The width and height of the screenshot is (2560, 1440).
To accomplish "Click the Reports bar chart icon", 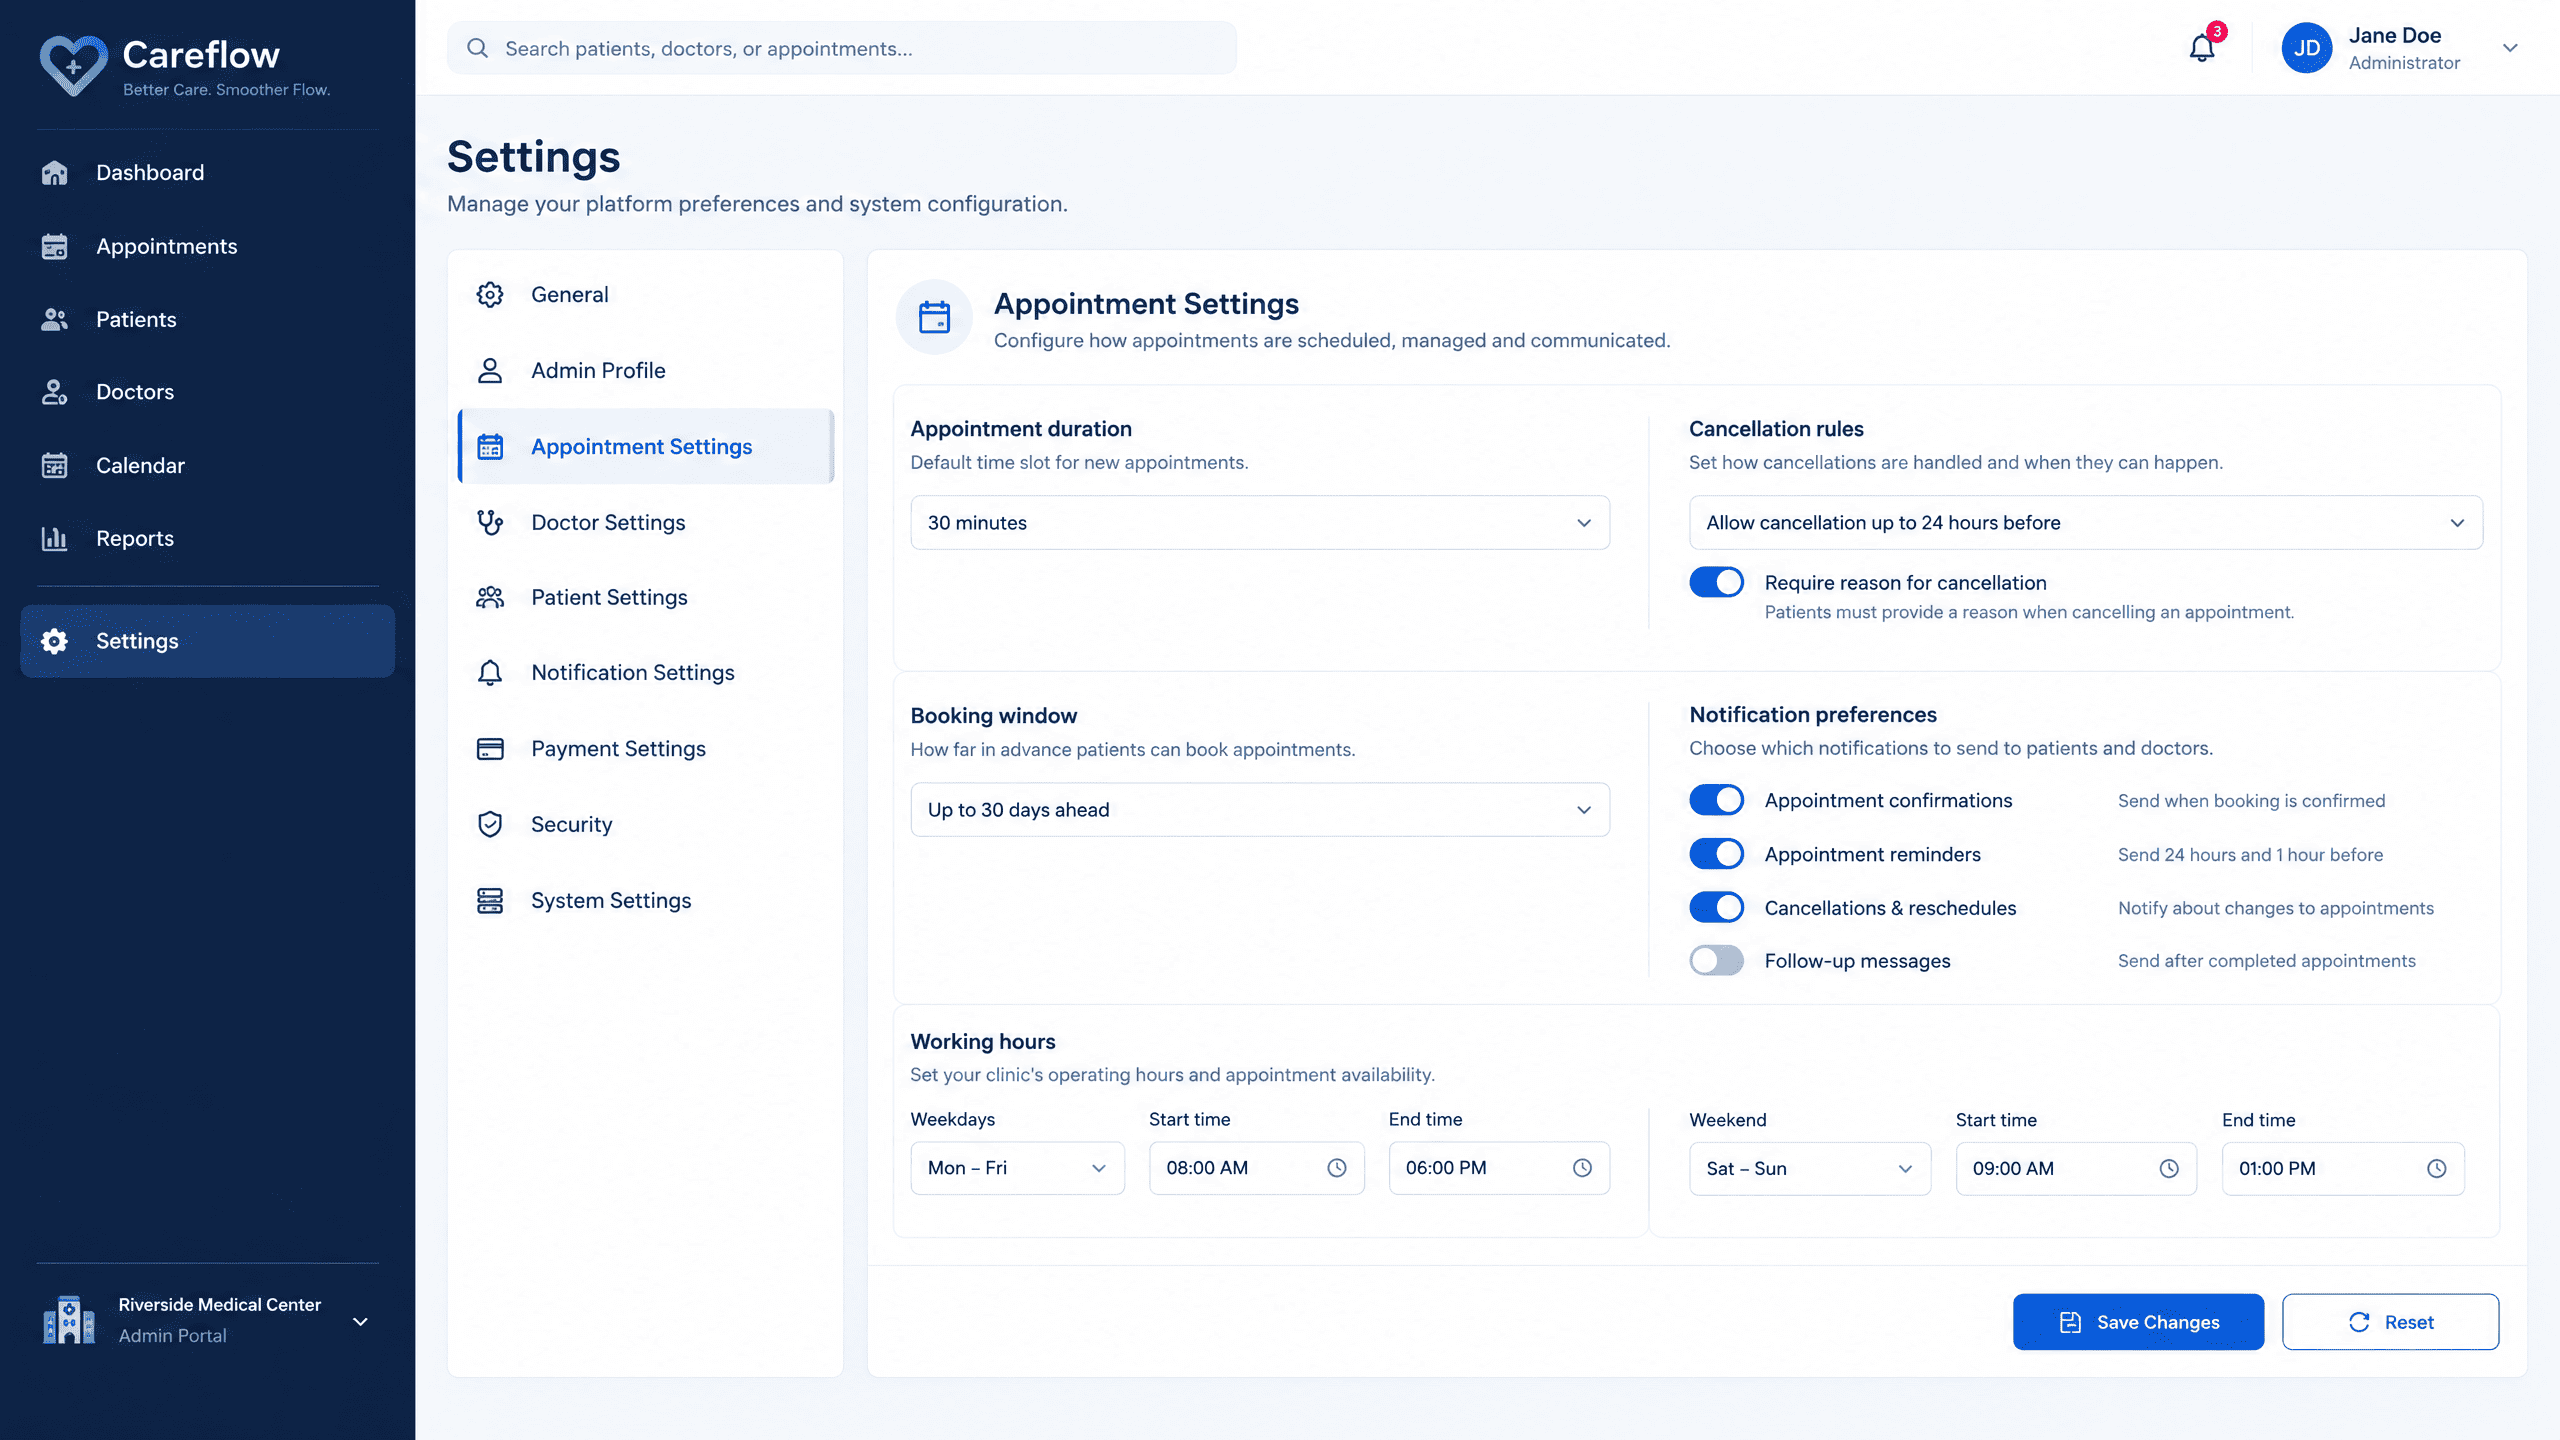I will click(x=55, y=538).
